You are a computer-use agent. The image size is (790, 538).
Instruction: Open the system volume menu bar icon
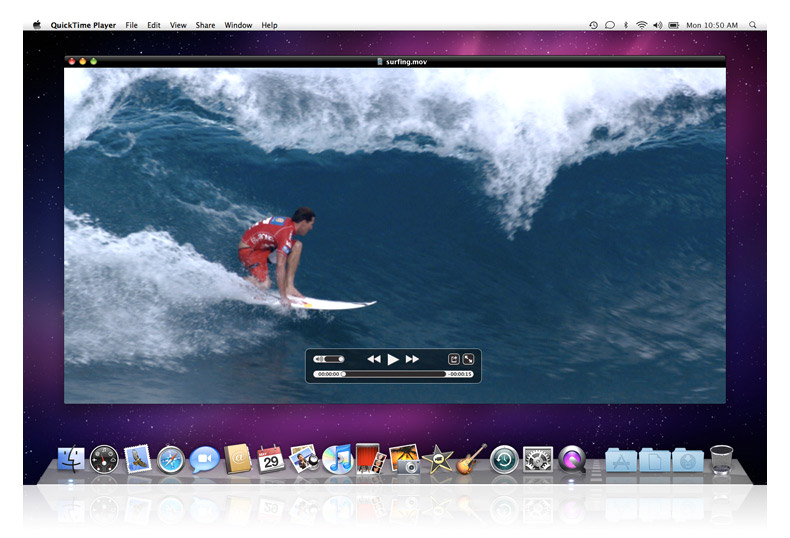[657, 25]
